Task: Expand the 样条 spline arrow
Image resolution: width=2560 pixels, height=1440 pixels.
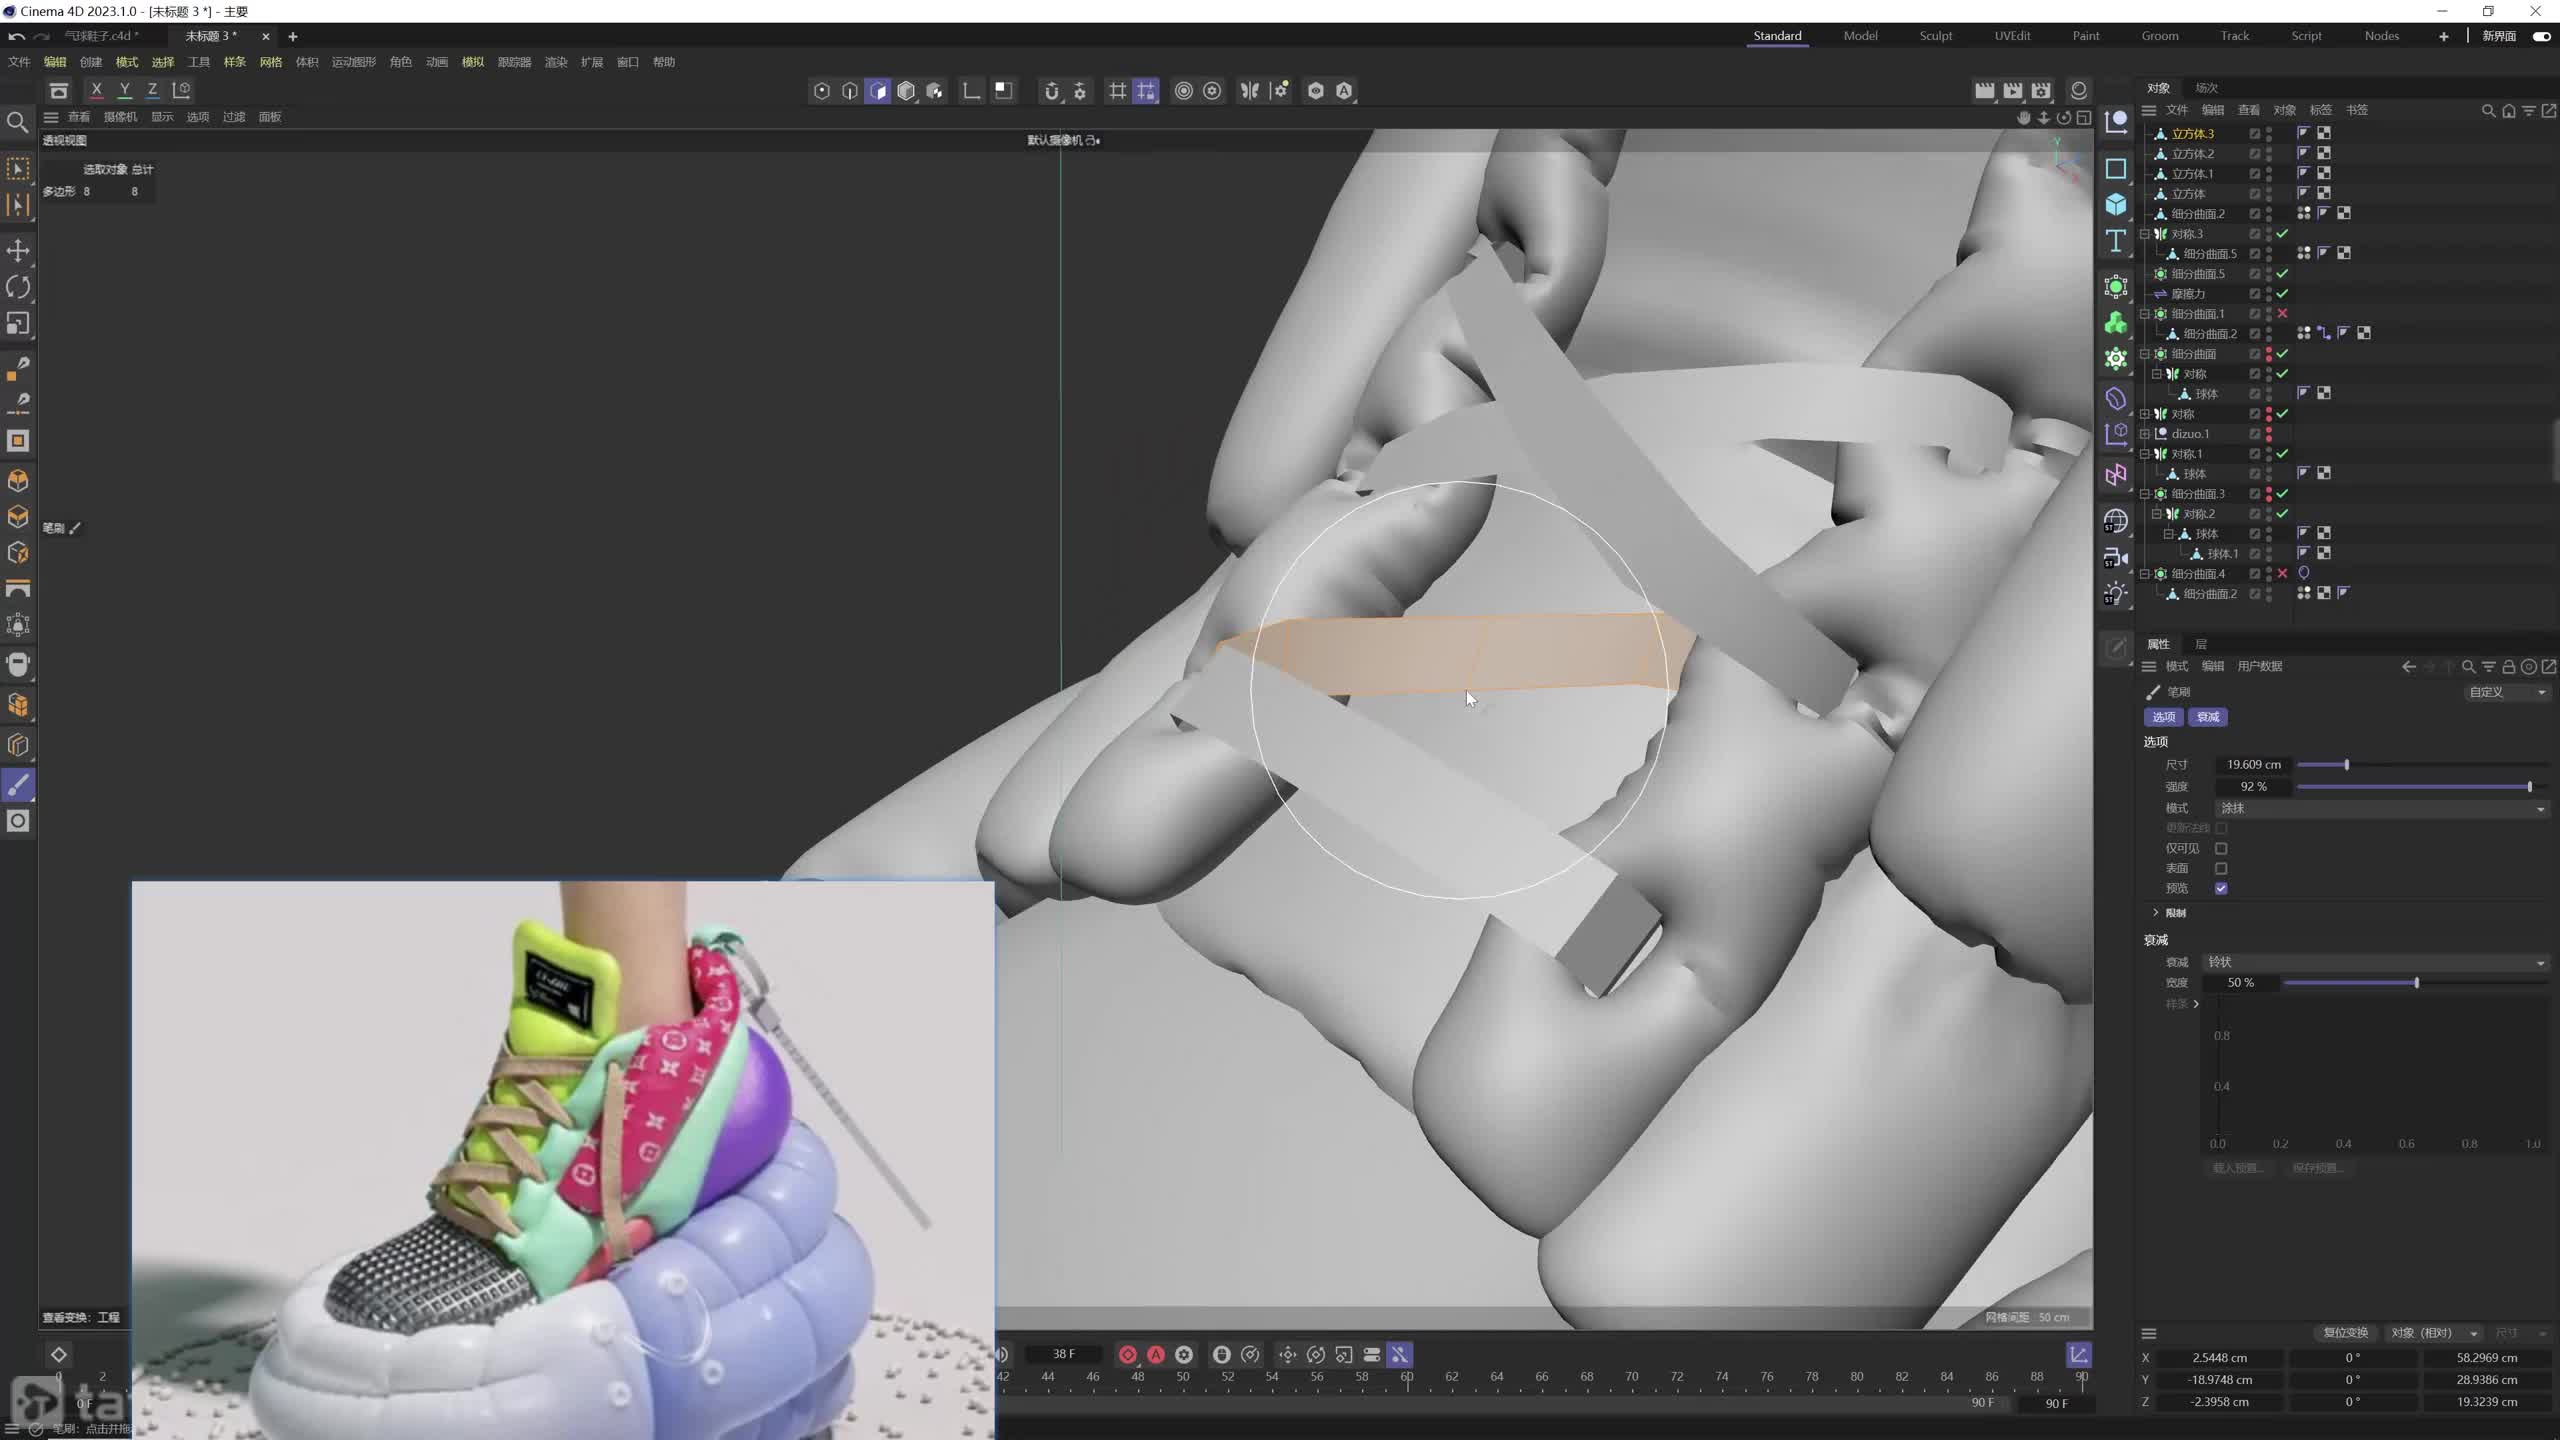Action: click(2196, 1004)
